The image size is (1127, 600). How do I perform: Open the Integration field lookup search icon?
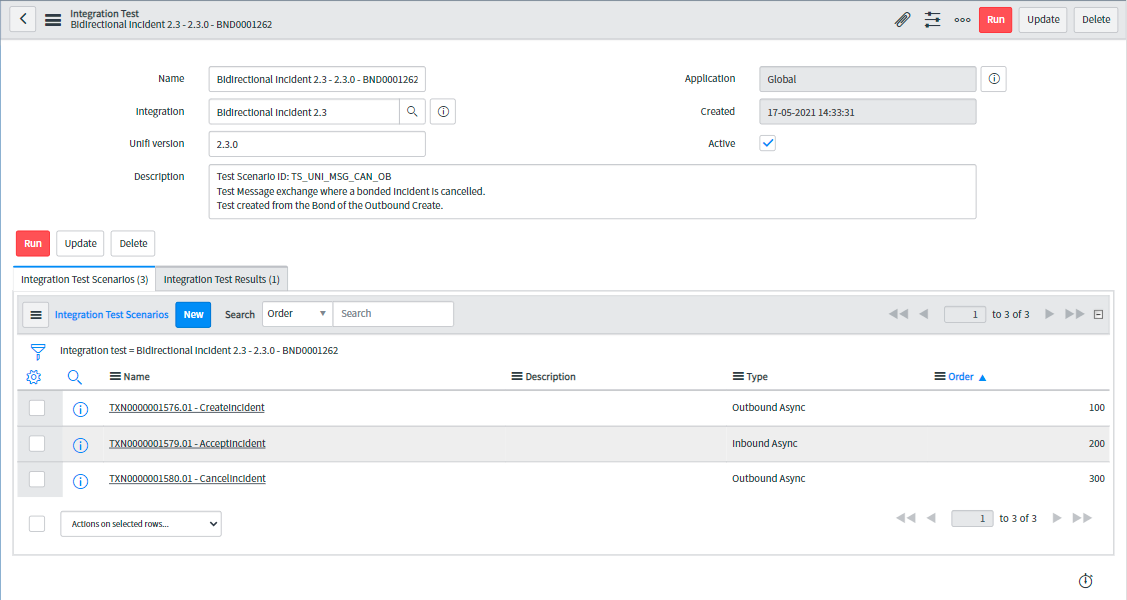413,112
